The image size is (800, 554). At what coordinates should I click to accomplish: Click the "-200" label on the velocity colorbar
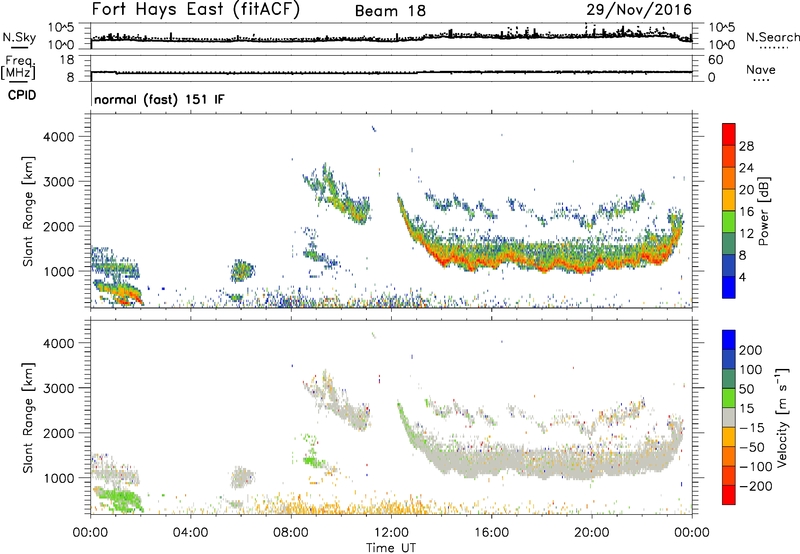[x=756, y=486]
